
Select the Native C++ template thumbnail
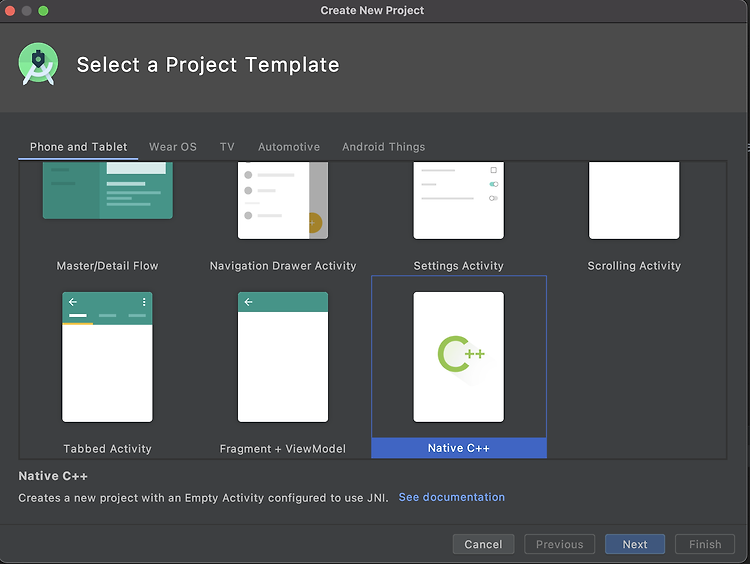(458, 357)
